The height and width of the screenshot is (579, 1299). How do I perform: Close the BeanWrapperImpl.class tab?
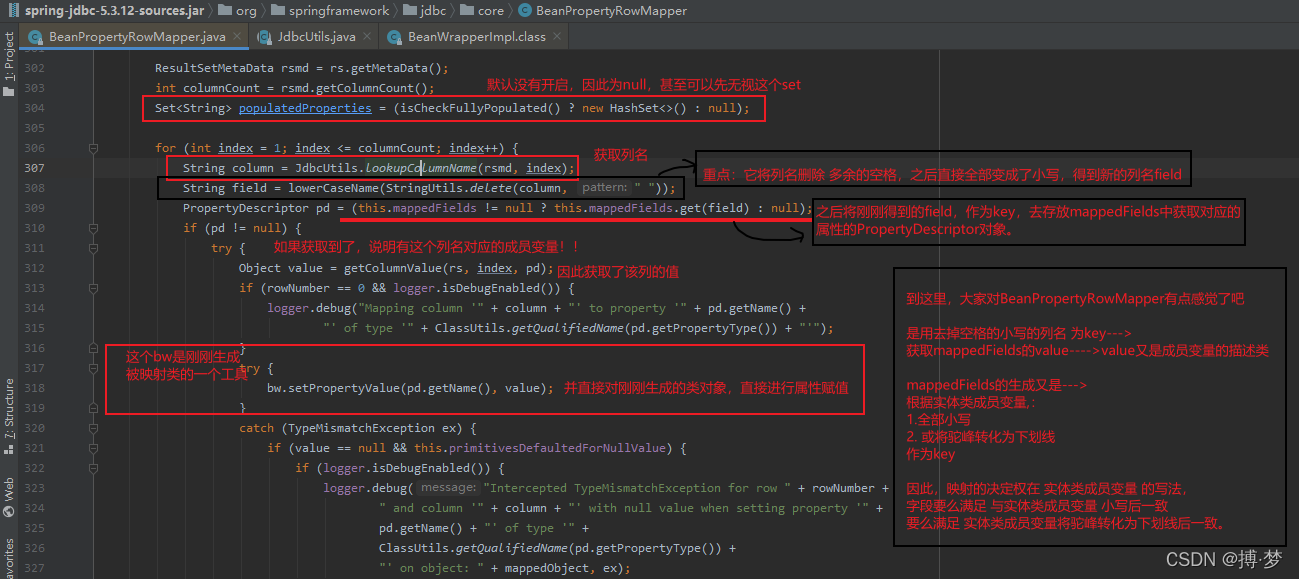click(557, 37)
